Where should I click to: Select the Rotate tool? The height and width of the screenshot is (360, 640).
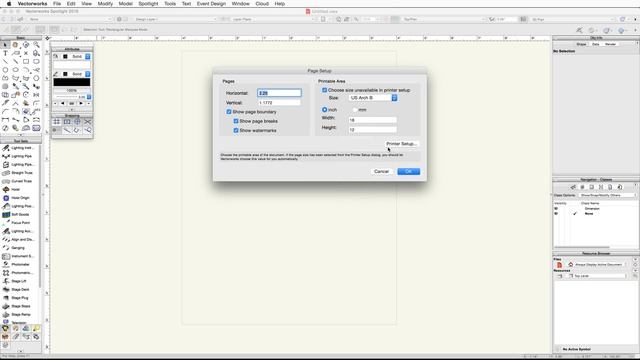[26, 95]
